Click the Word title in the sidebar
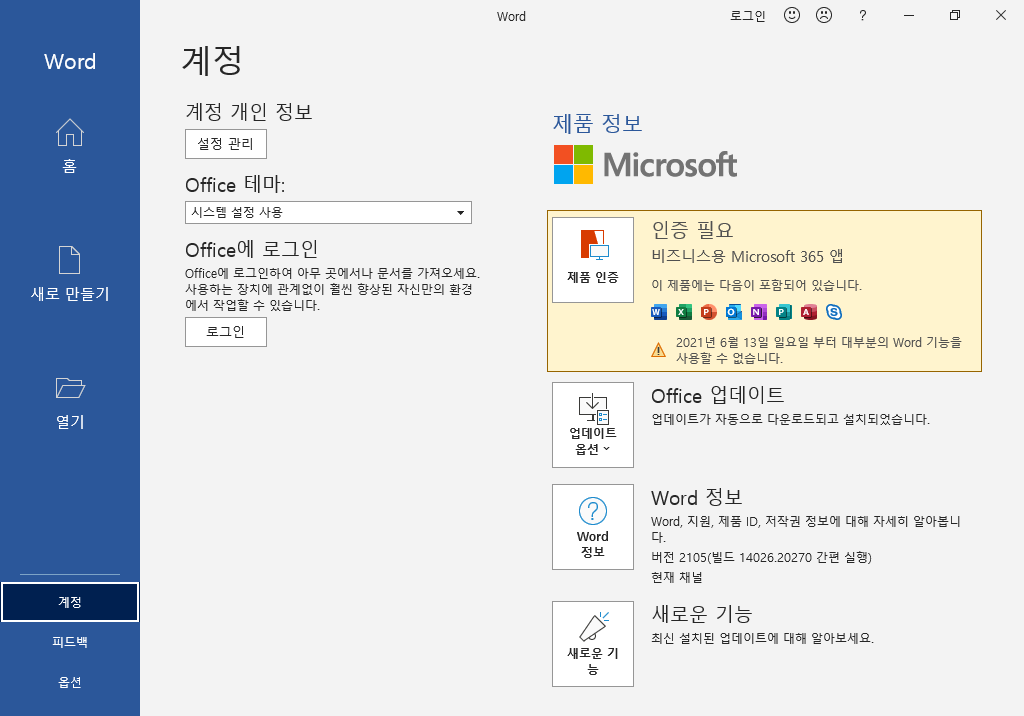 pos(70,61)
